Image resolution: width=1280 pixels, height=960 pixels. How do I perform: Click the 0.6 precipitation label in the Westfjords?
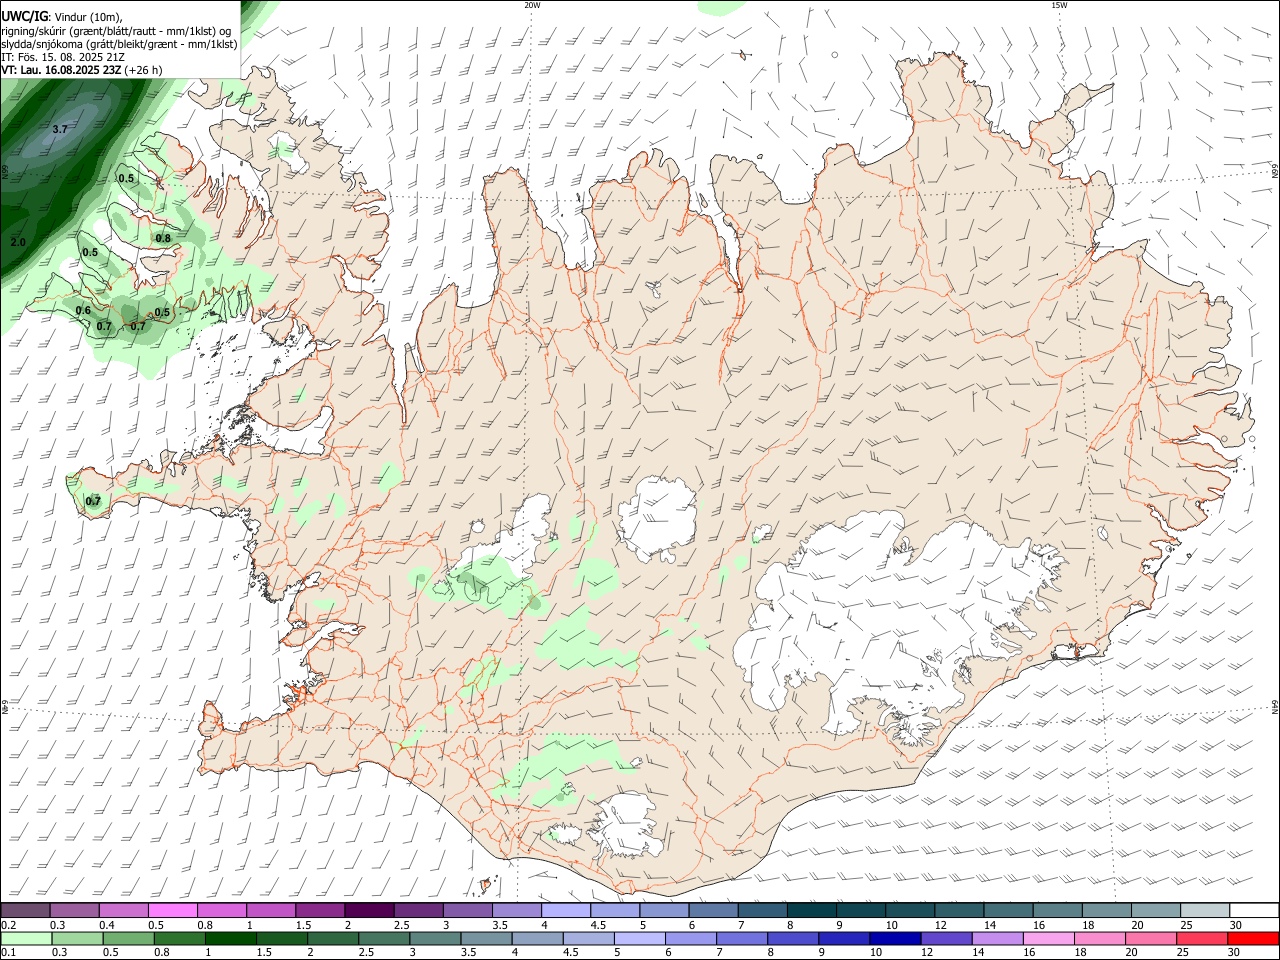click(x=84, y=310)
